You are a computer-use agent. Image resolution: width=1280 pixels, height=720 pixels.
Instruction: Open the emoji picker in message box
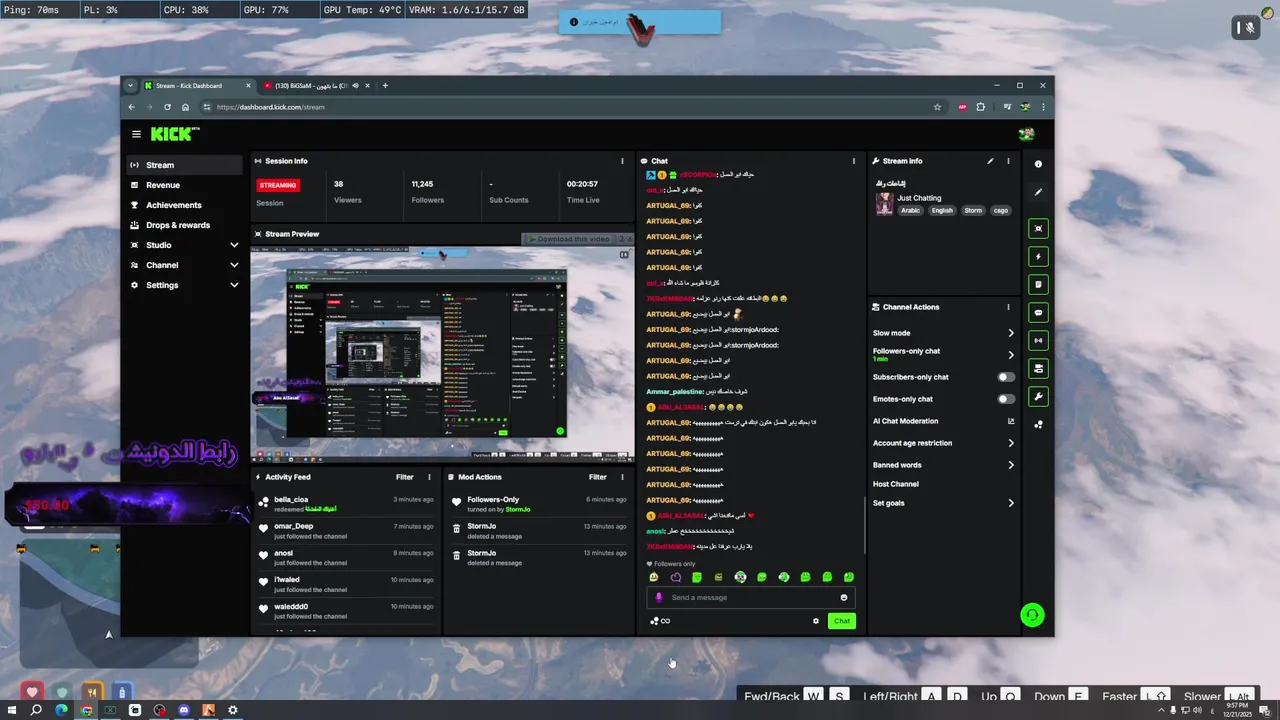pos(844,598)
